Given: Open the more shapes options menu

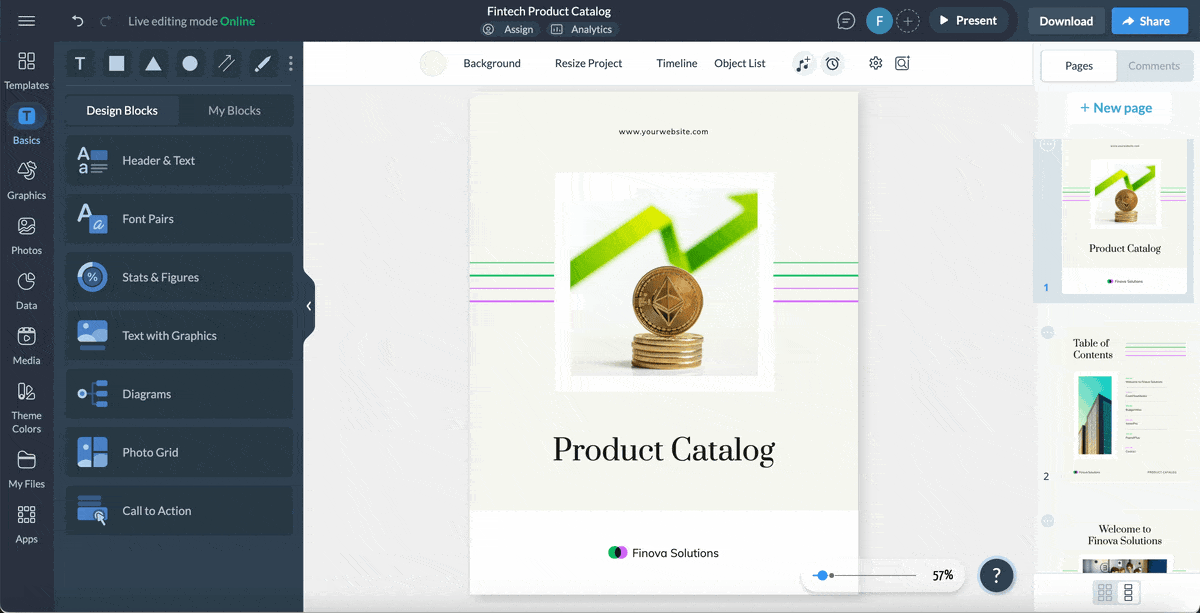Looking at the screenshot, I should coord(291,63).
